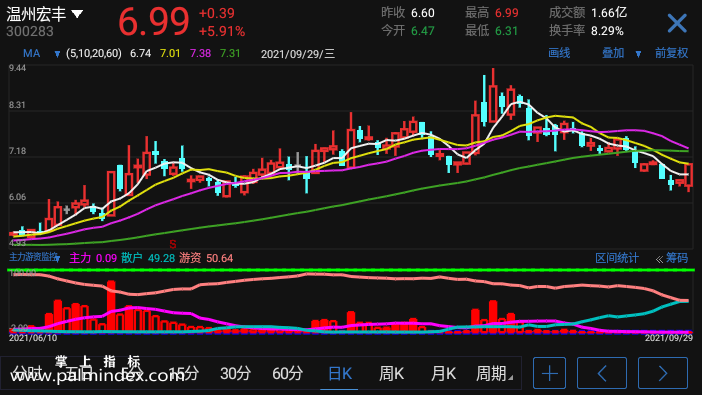
Task: Select the 月K tab
Action: click(443, 373)
